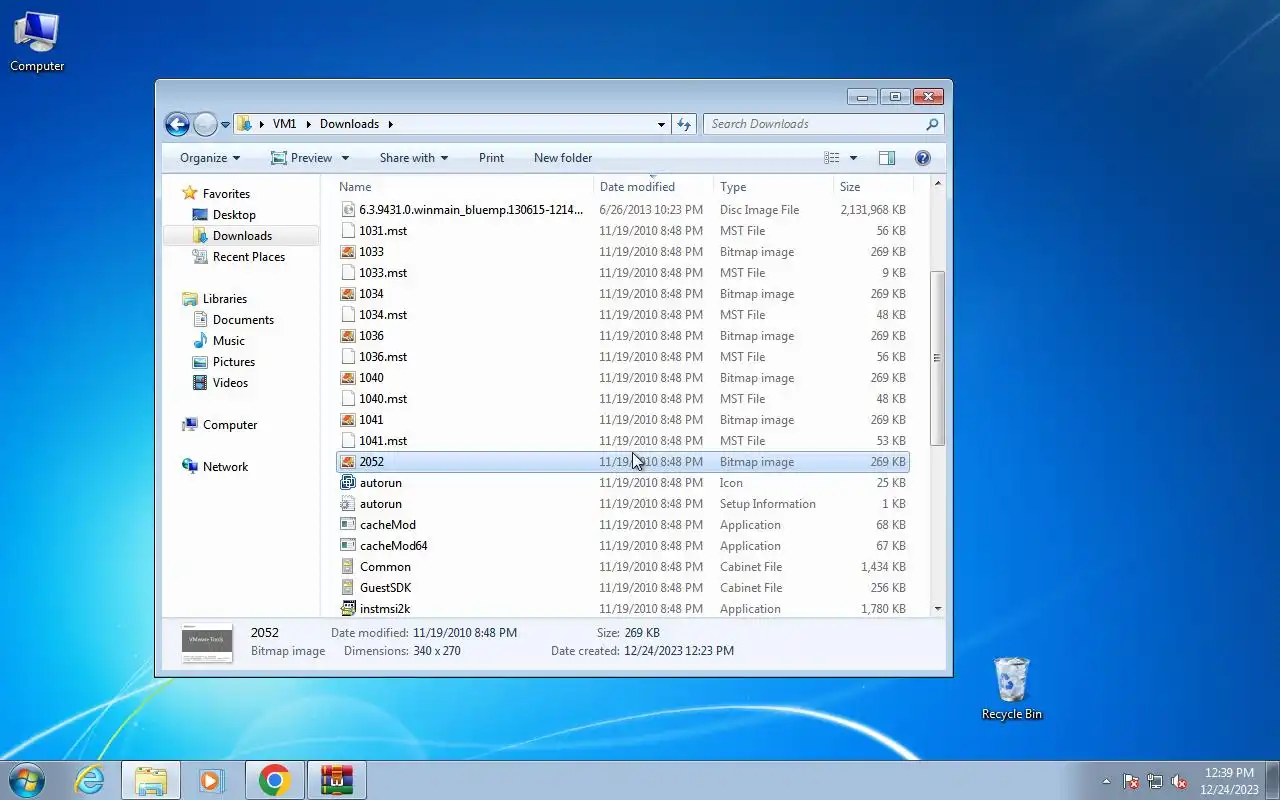Click the 1033 bitmap image icon
Viewport: 1280px width, 800px height.
[x=348, y=252]
